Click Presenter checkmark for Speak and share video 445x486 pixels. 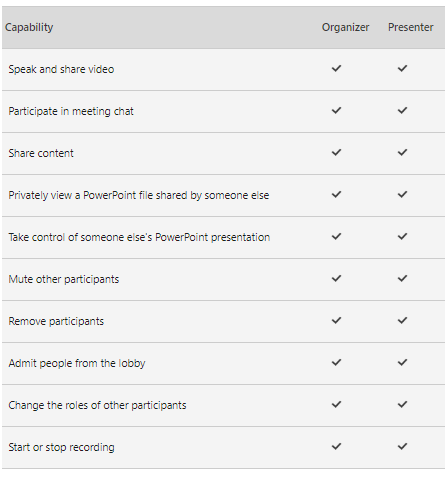click(x=402, y=68)
